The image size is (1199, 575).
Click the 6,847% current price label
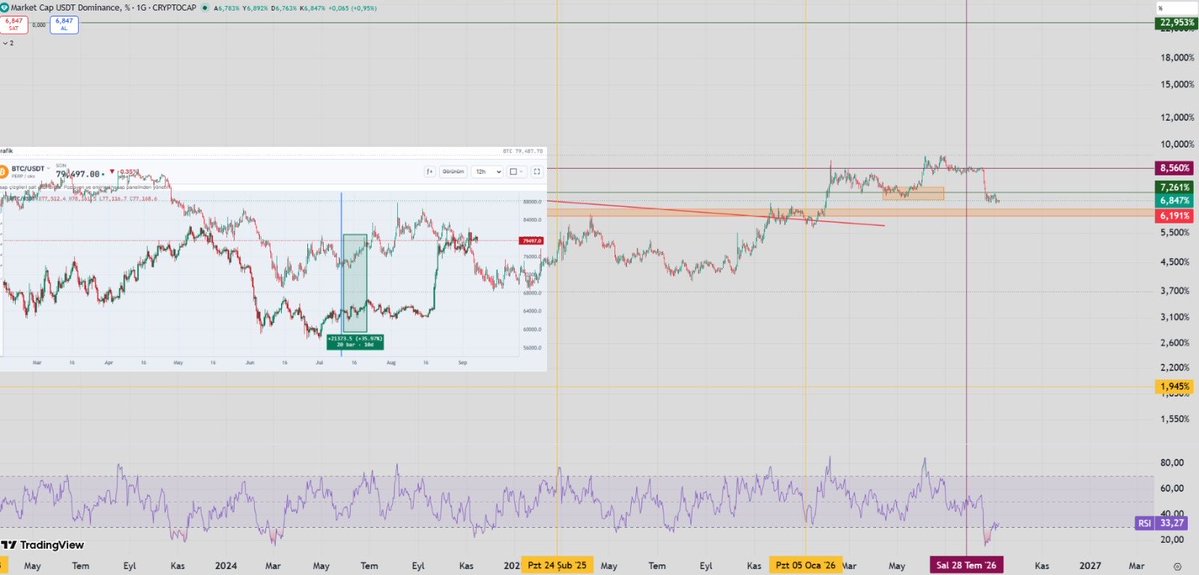(1175, 200)
